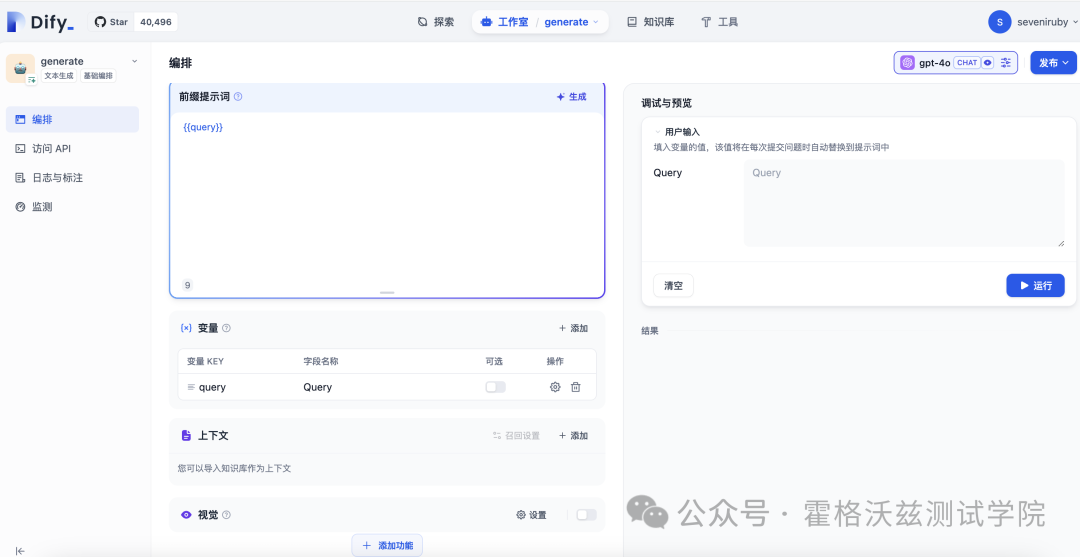The image size is (1080, 557).
Task: Open the settings gear for the query variable
Action: click(555, 387)
